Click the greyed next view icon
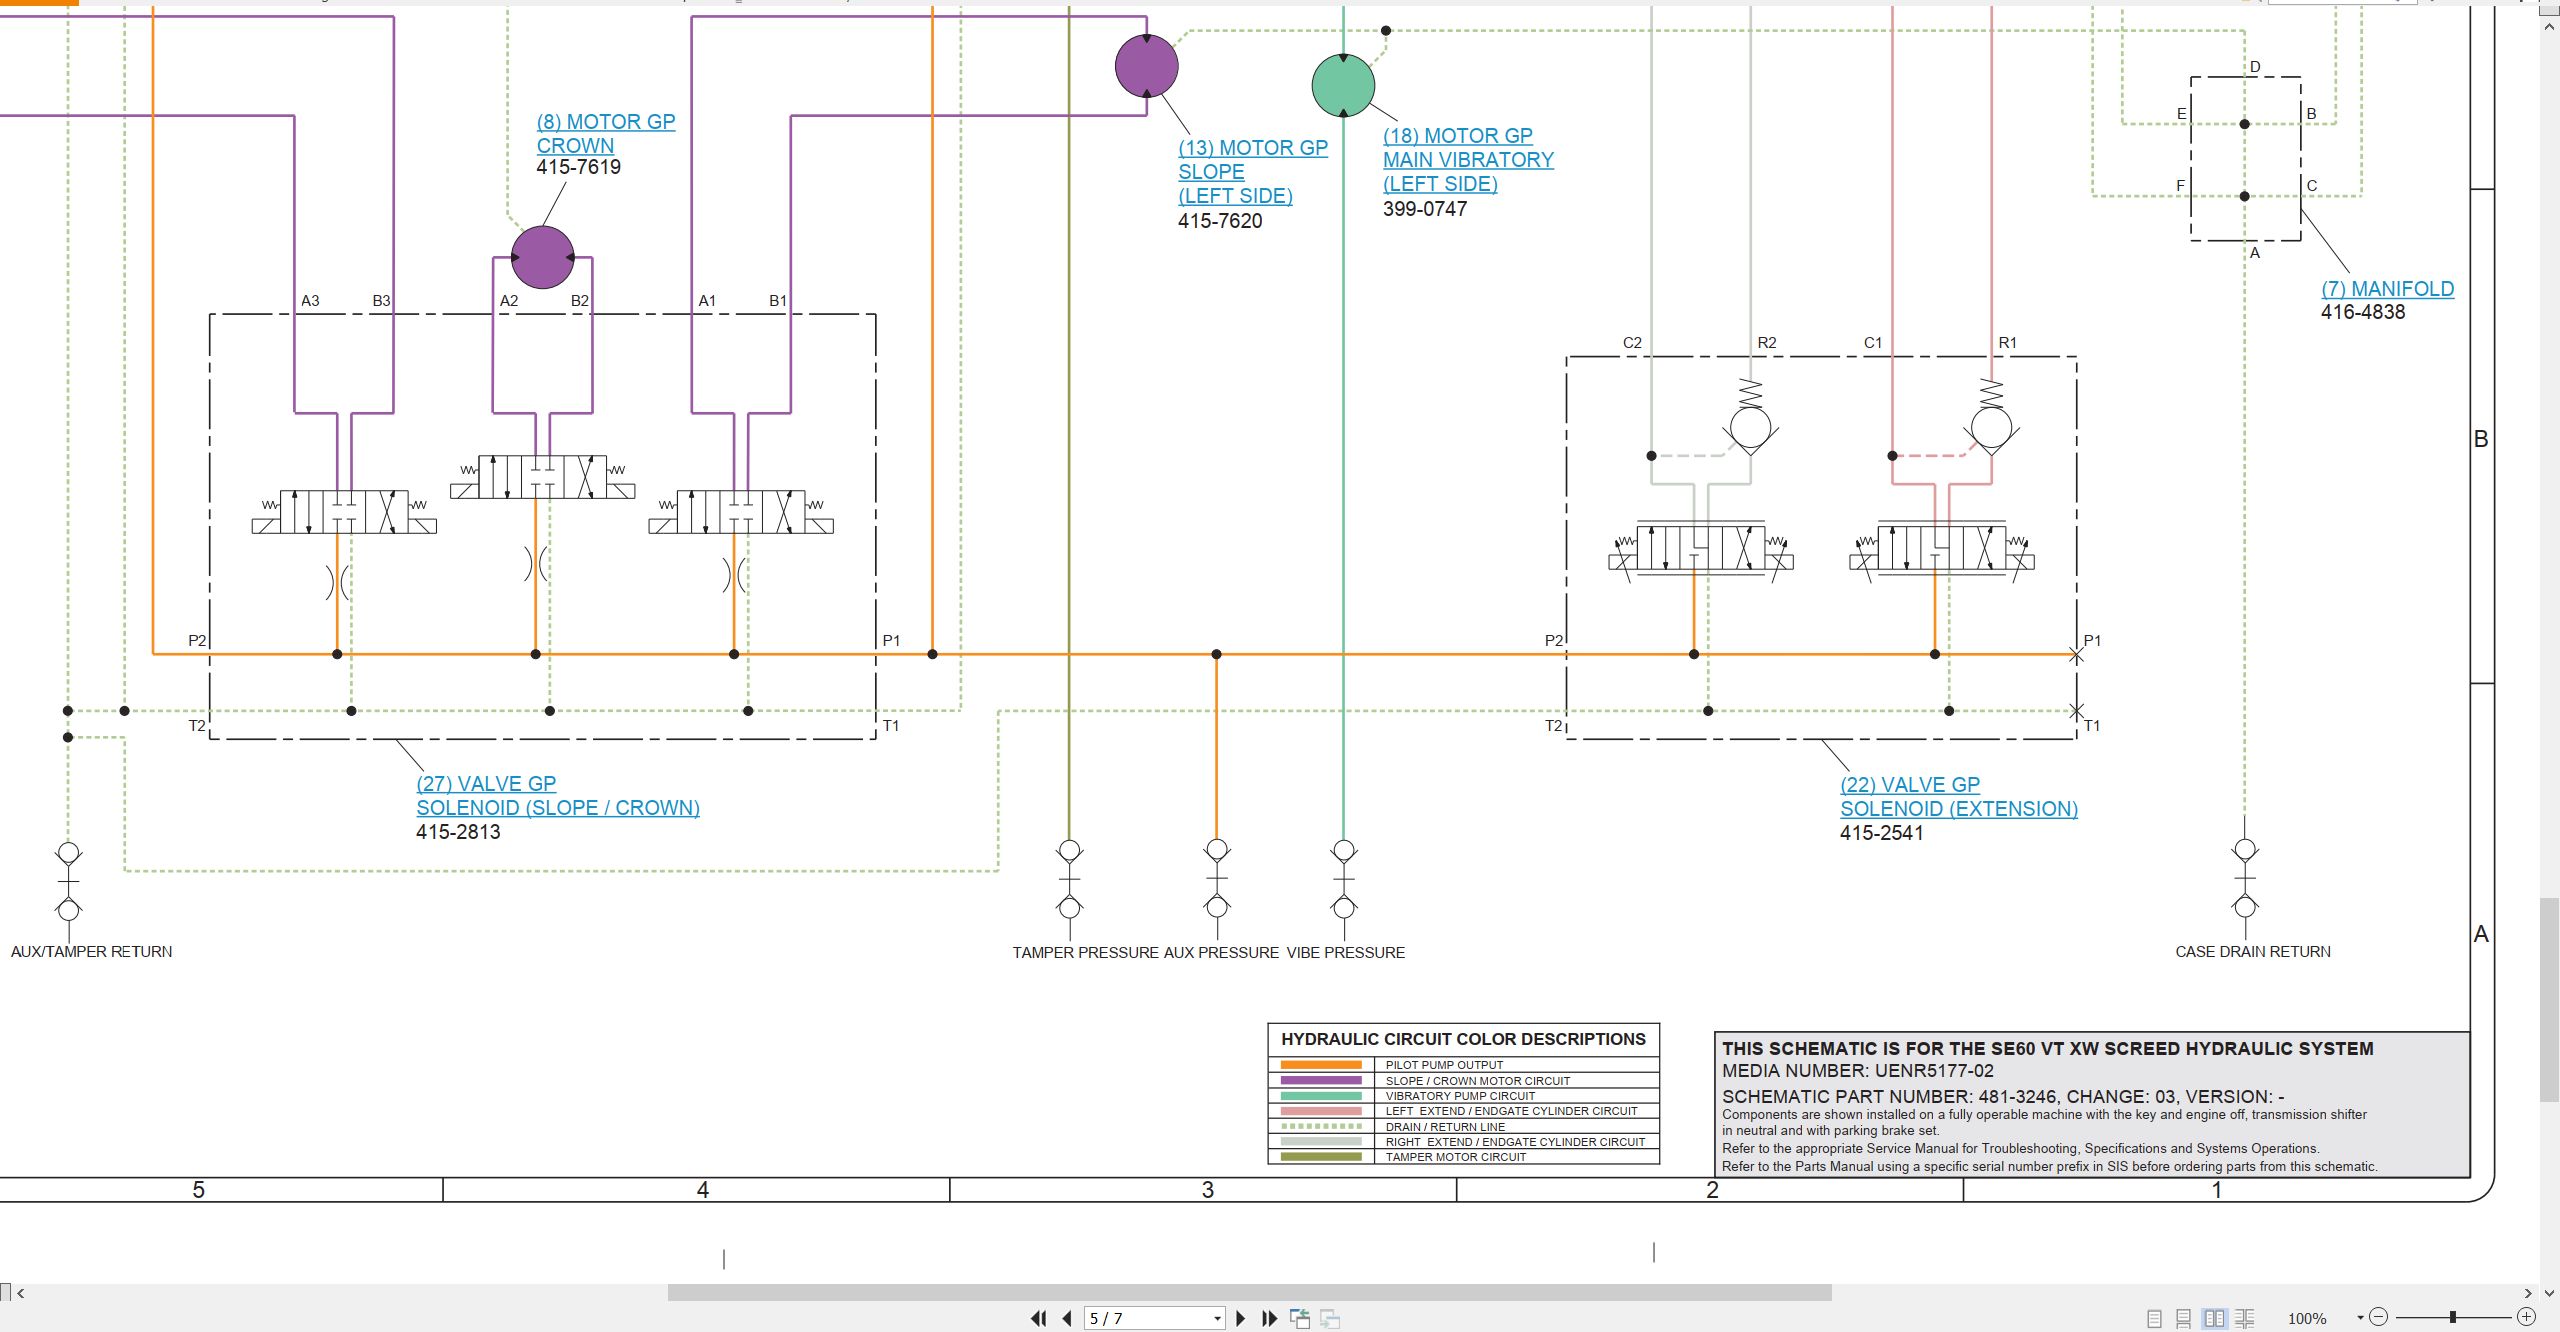This screenshot has width=2560, height=1332. pos(1330,1318)
